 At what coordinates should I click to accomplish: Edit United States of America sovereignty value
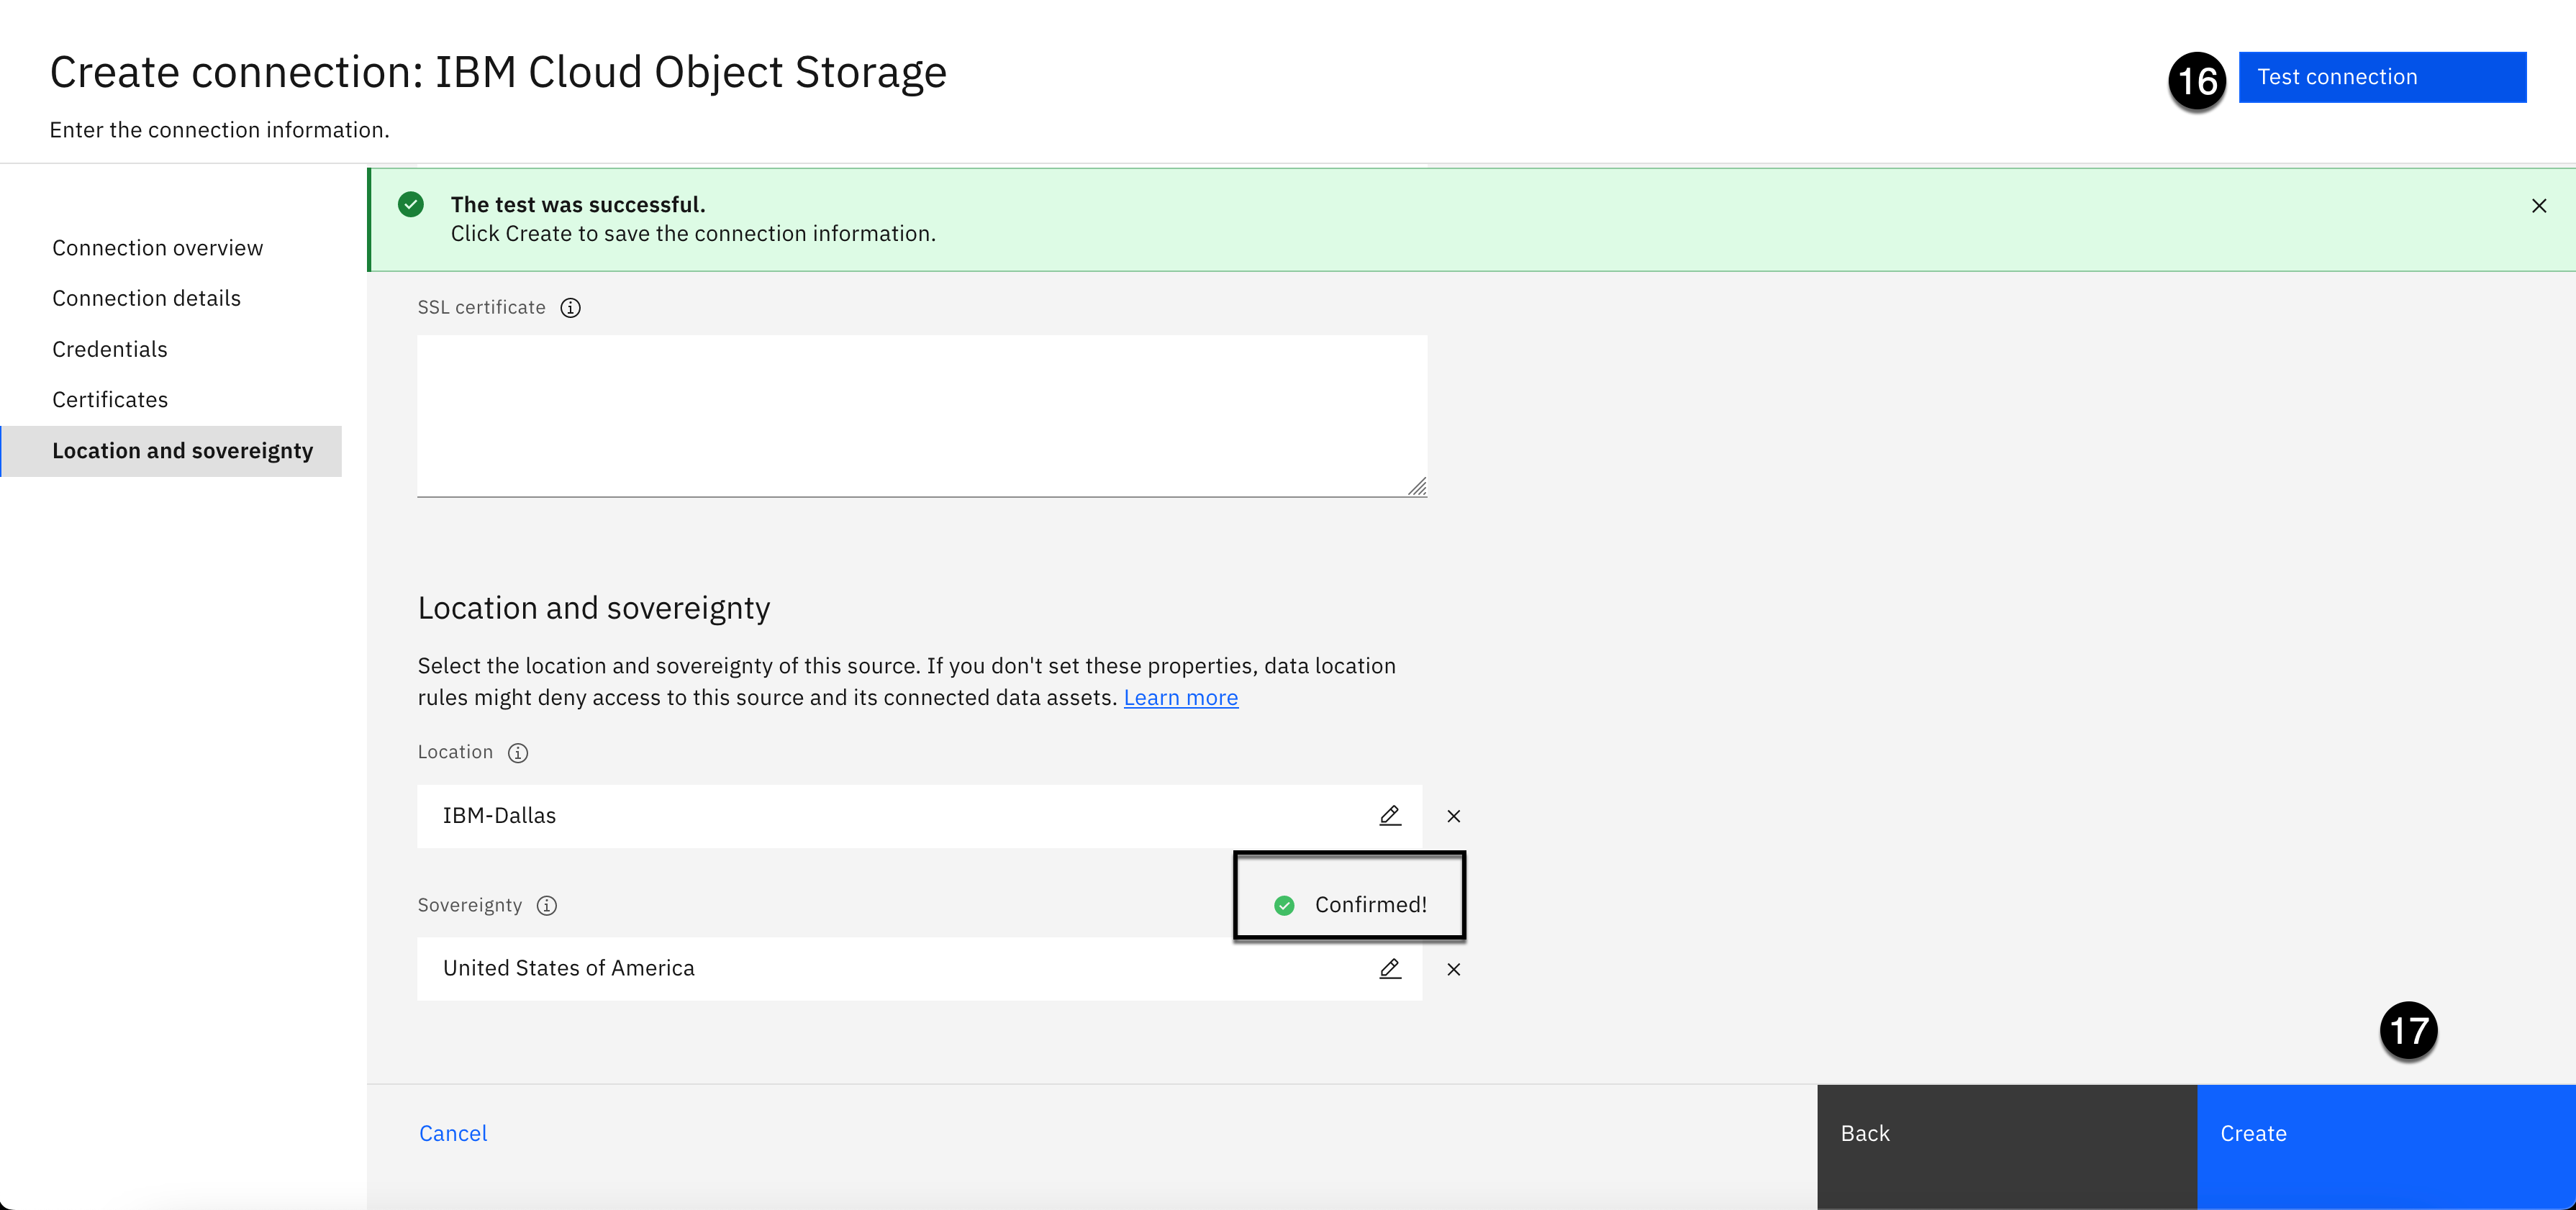coord(1389,969)
